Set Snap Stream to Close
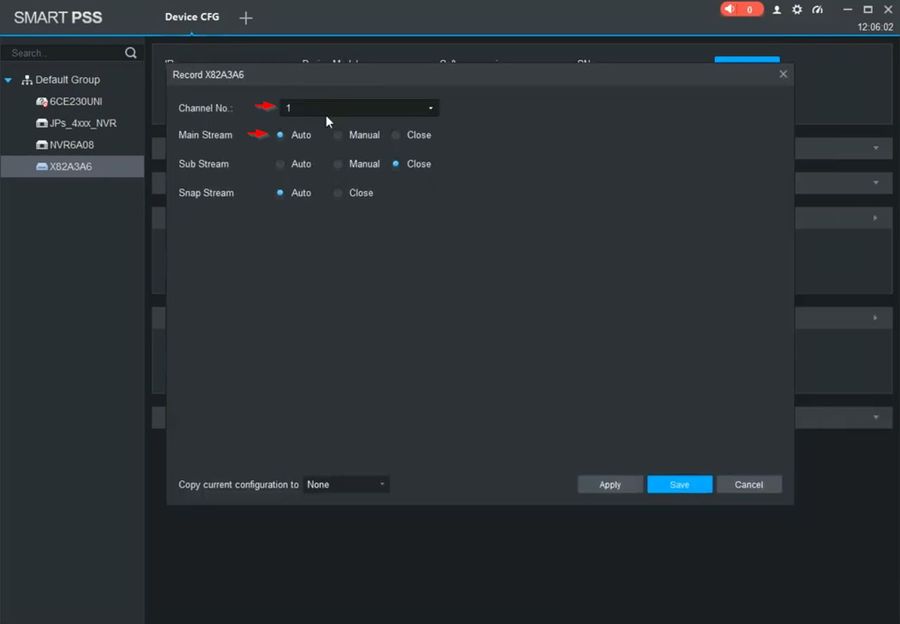This screenshot has width=900, height=624. click(339, 193)
